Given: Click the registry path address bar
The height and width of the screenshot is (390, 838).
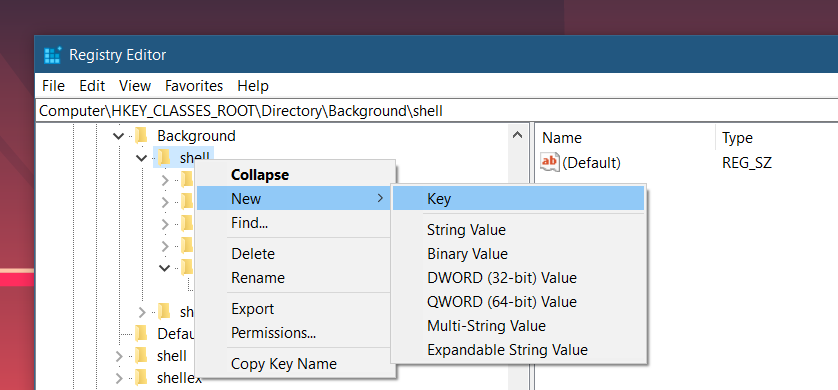Looking at the screenshot, I should point(438,111).
